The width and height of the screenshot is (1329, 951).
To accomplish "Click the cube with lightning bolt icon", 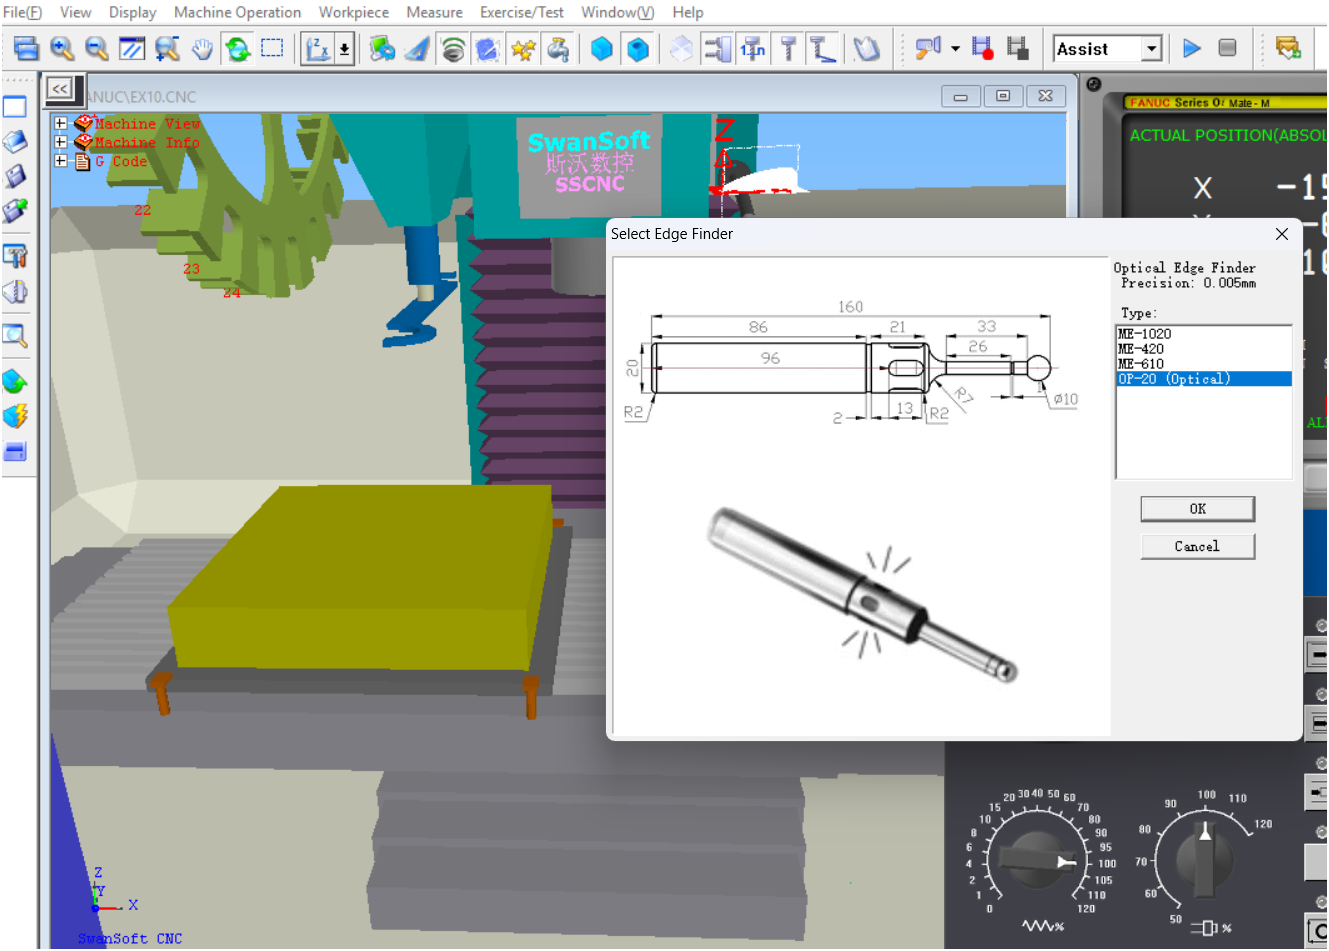I will [15, 416].
